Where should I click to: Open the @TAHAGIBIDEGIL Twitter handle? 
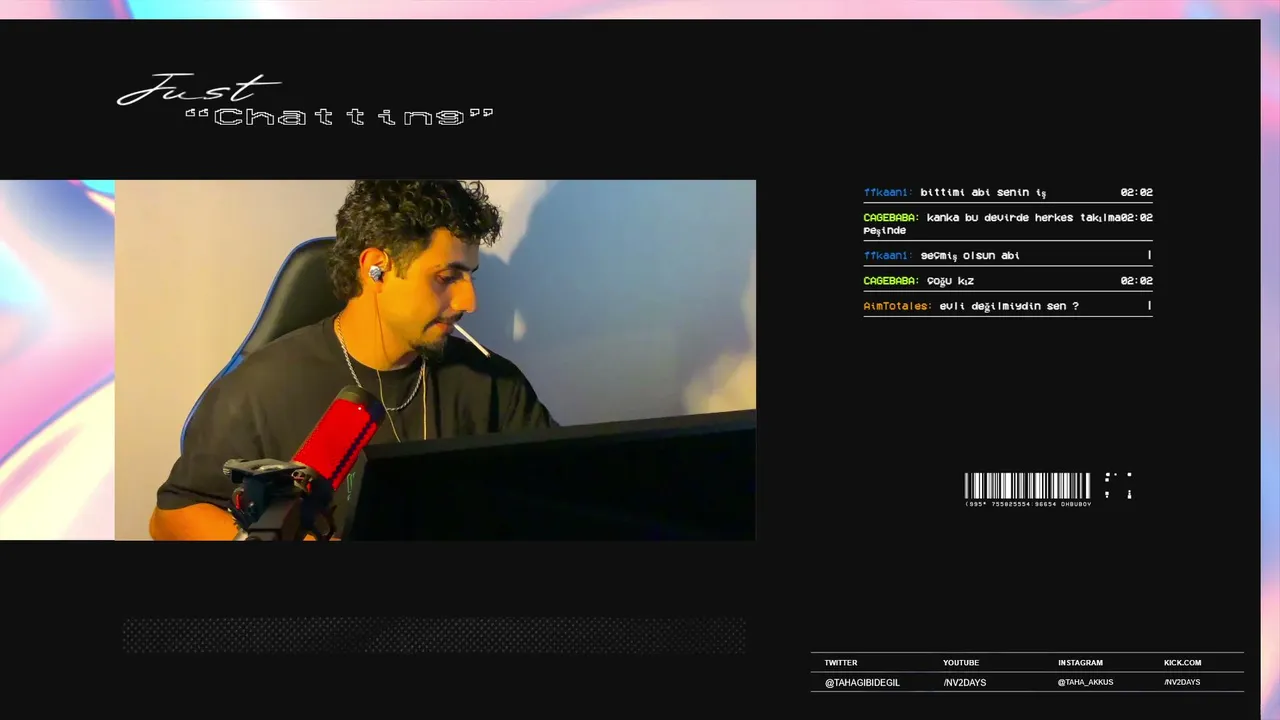(862, 682)
